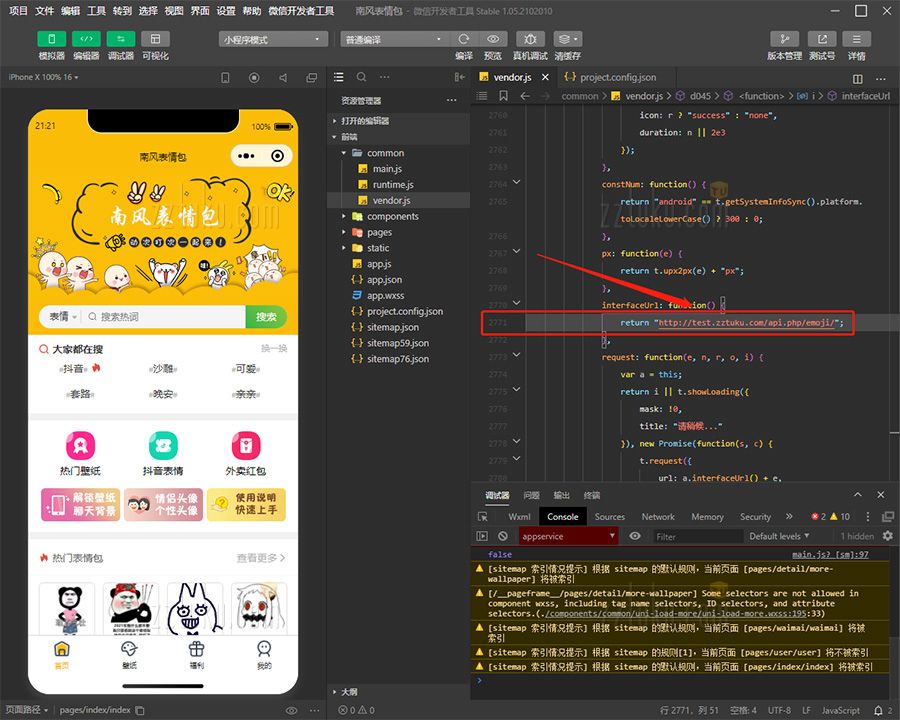Click the 编译 compile refresh icon
Image resolution: width=900 pixels, height=720 pixels.
464,39
